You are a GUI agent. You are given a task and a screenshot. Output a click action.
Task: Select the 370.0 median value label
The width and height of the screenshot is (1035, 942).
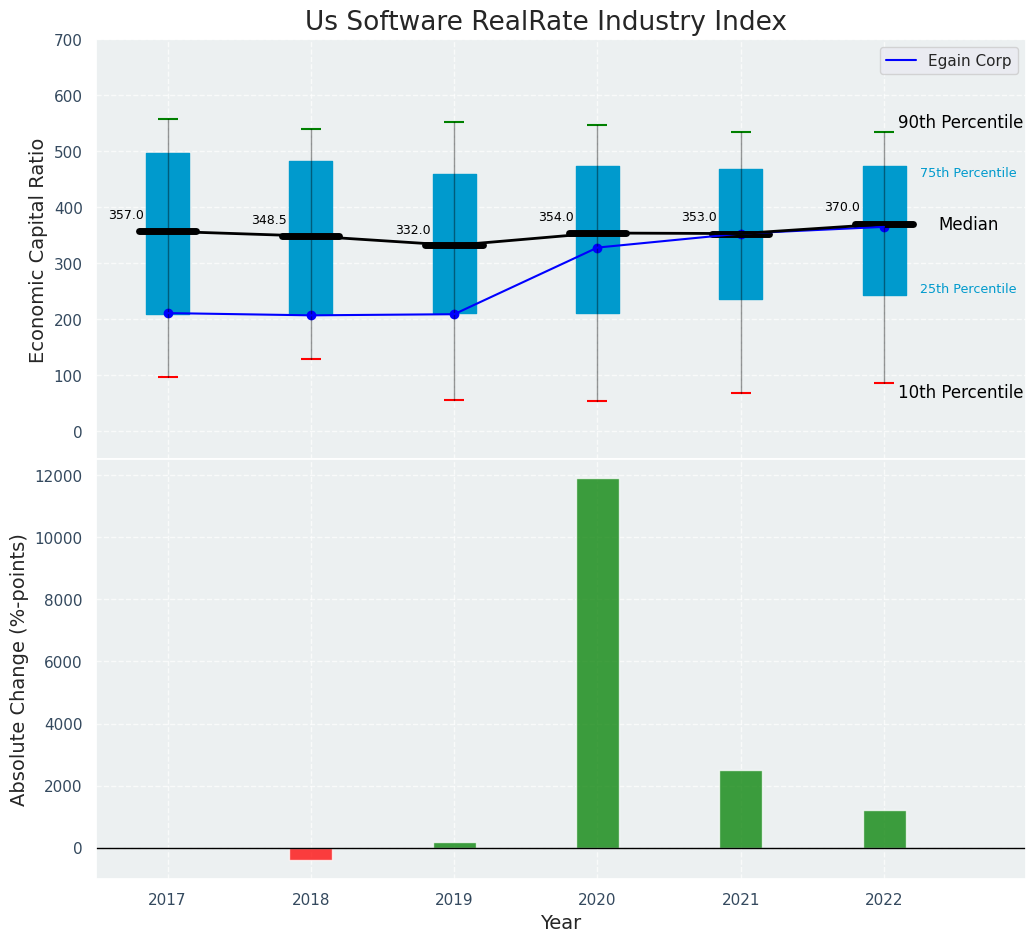pos(841,207)
